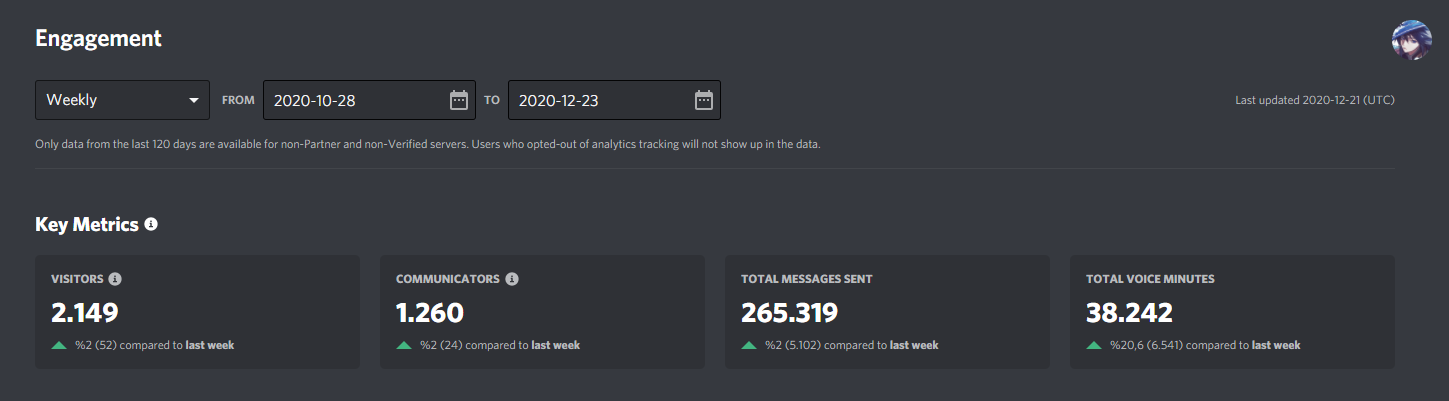
Task: Click the Weekly dropdown caret arrow
Action: point(193,101)
